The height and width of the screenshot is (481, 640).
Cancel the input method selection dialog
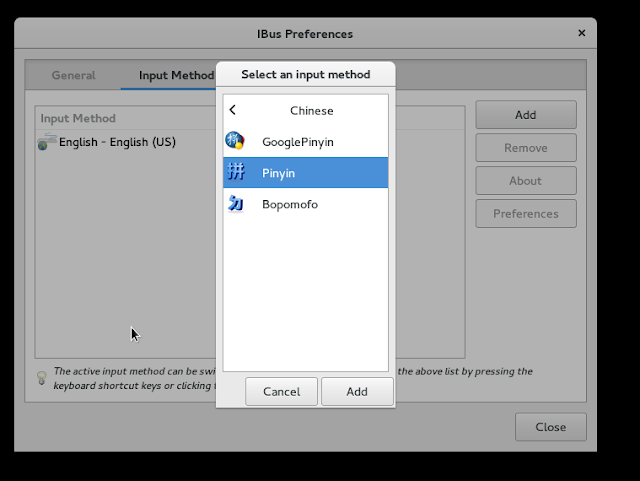(x=281, y=392)
